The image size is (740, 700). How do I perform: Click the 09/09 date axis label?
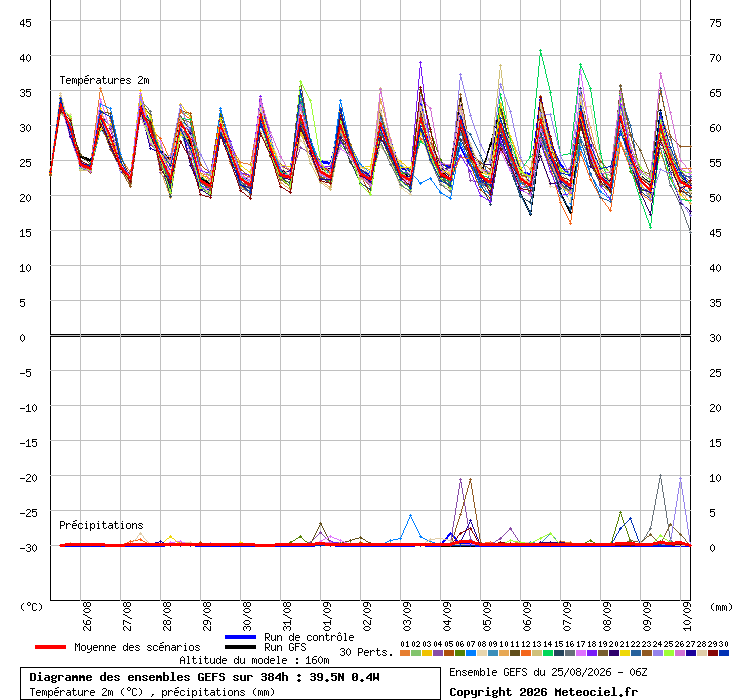point(647,616)
